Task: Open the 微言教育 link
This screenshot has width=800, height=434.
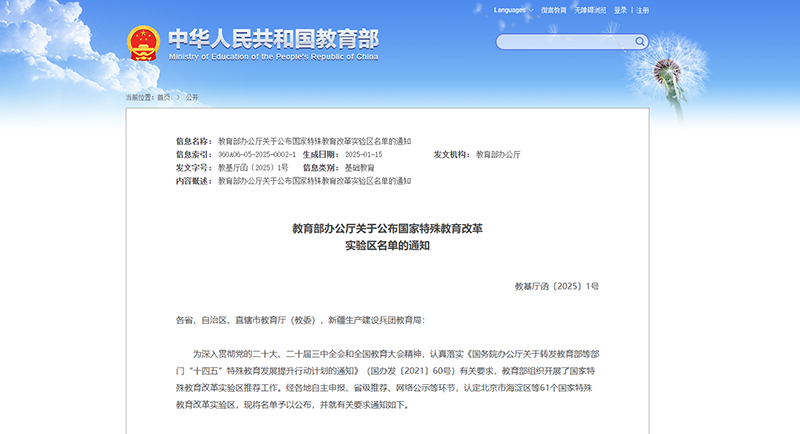Action: pos(554,10)
